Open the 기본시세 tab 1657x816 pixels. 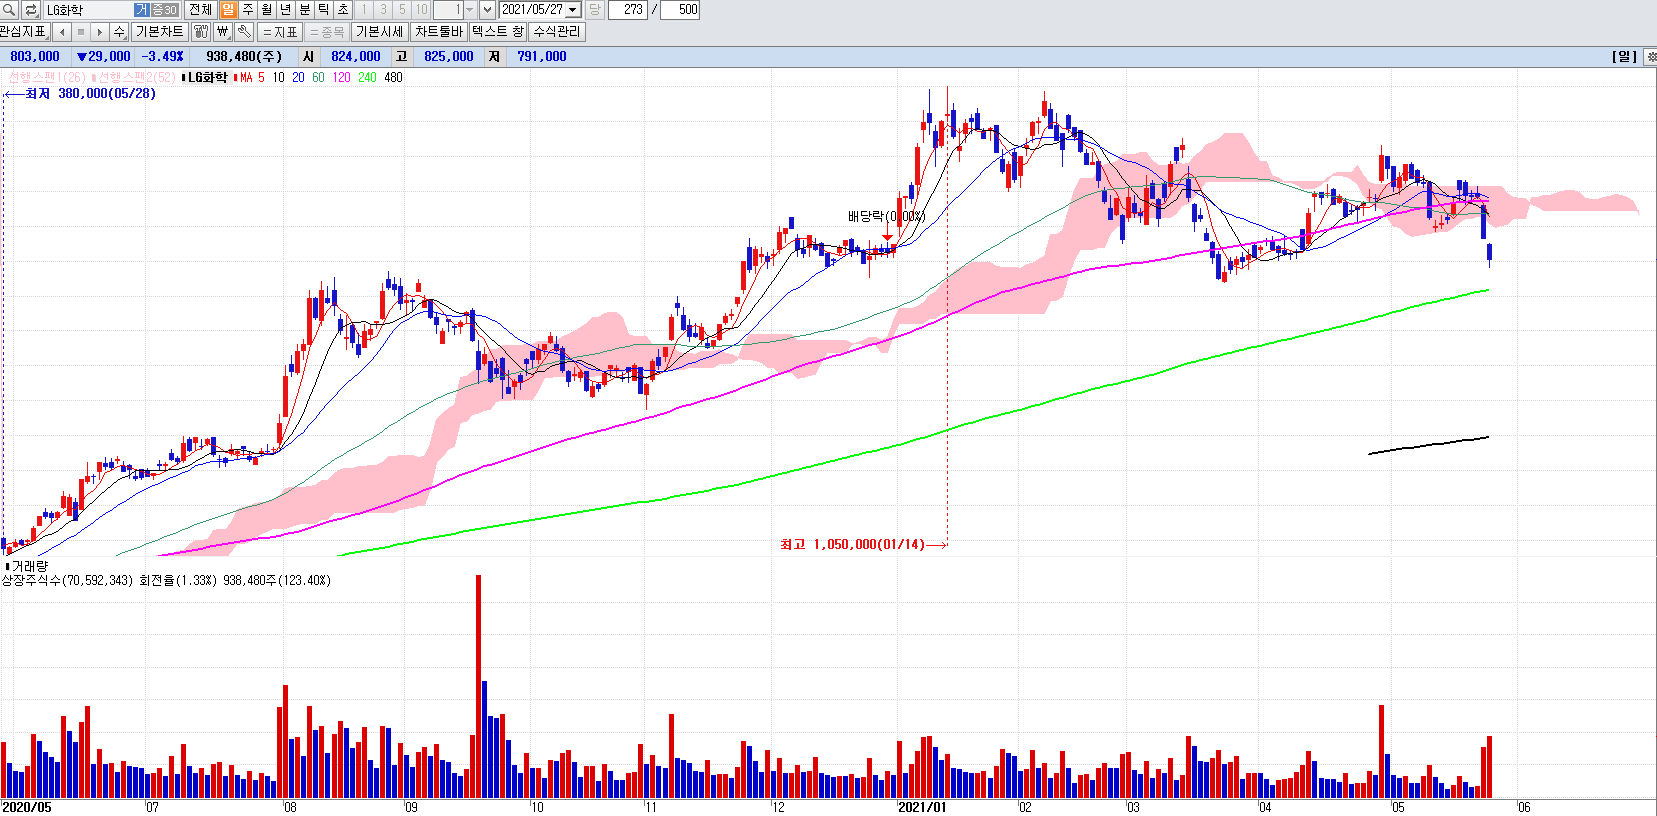tap(380, 32)
